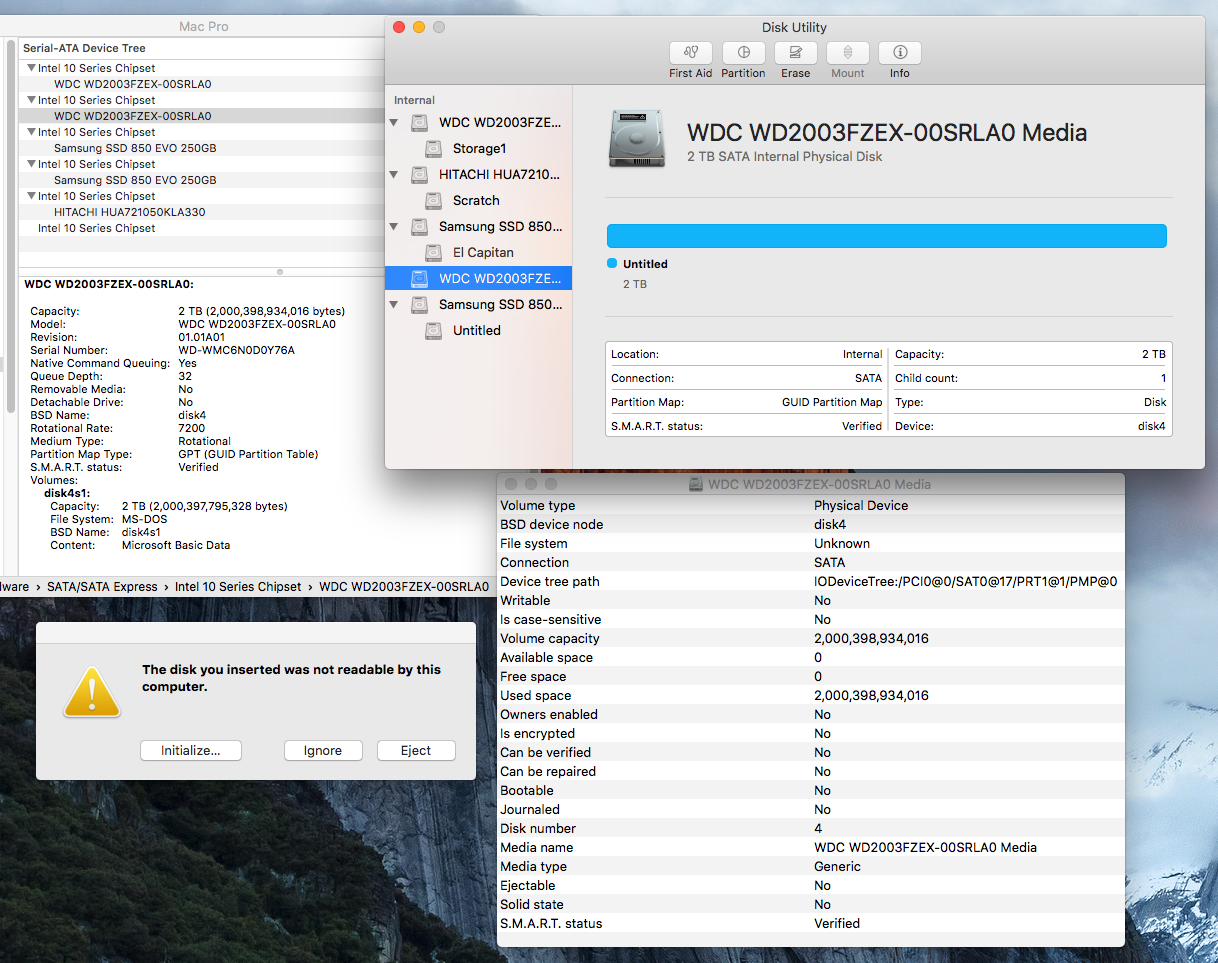Collapse the Samsung SSD 850 above Untitled

point(394,305)
